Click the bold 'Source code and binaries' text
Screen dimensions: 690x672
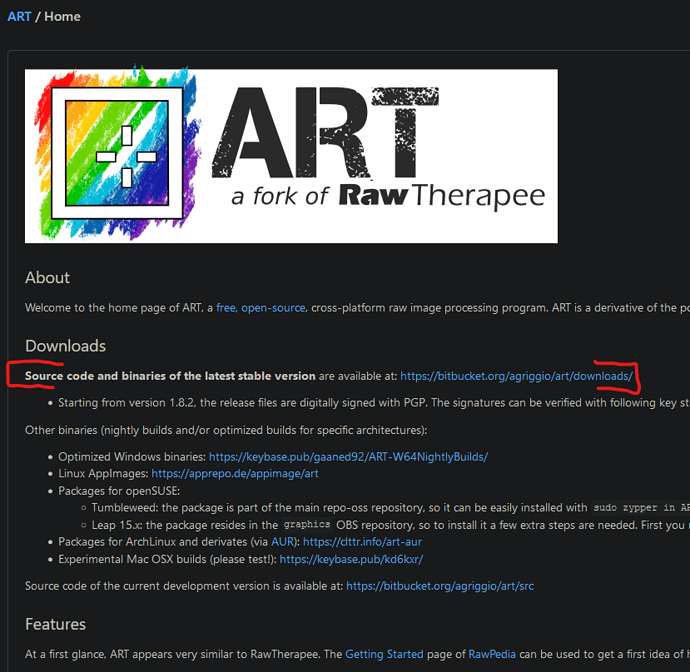coord(170,376)
